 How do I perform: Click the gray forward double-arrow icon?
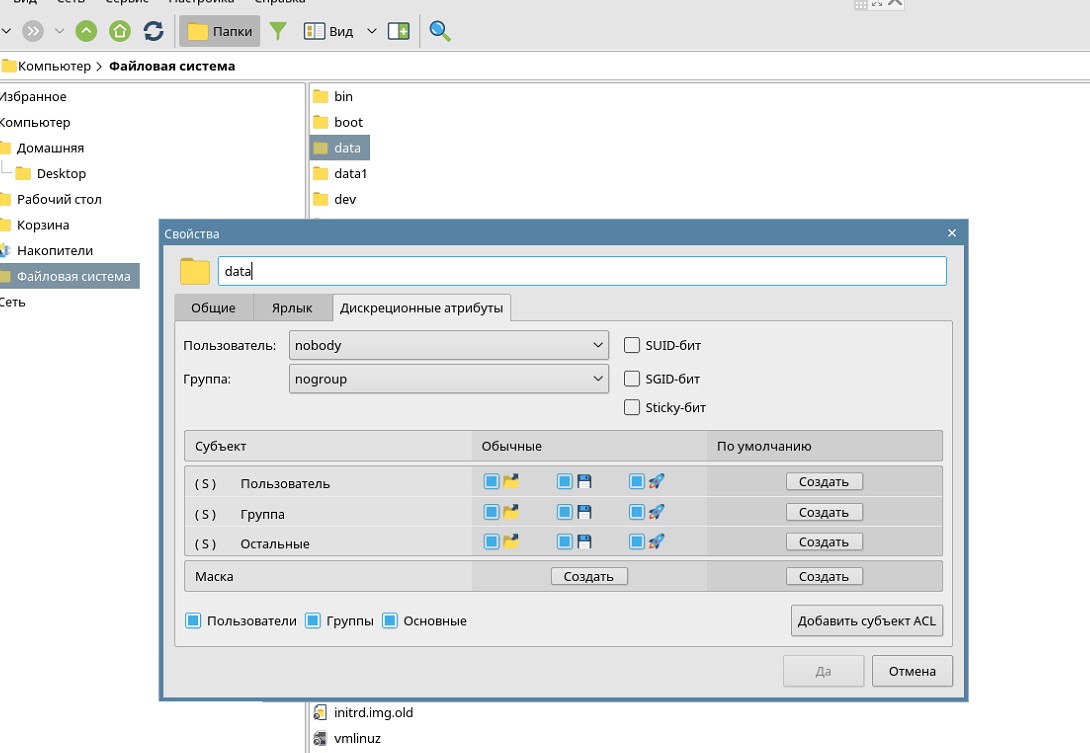pyautogui.click(x=33, y=31)
